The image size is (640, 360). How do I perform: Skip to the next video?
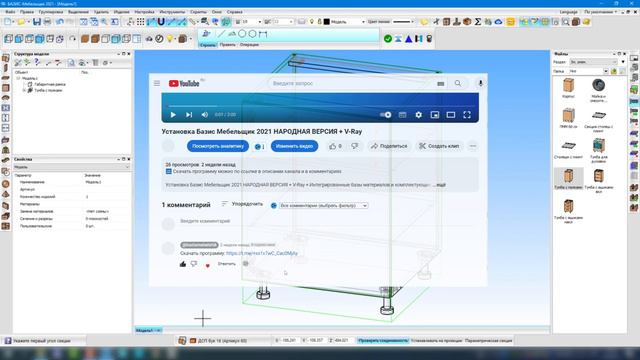[189, 115]
